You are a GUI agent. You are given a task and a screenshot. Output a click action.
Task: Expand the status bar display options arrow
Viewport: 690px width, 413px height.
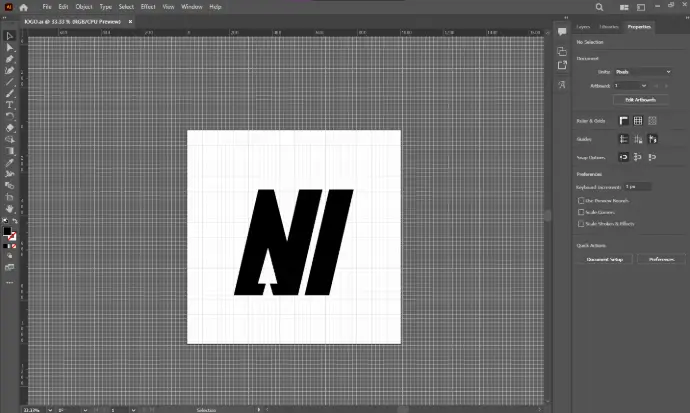click(x=259, y=409)
